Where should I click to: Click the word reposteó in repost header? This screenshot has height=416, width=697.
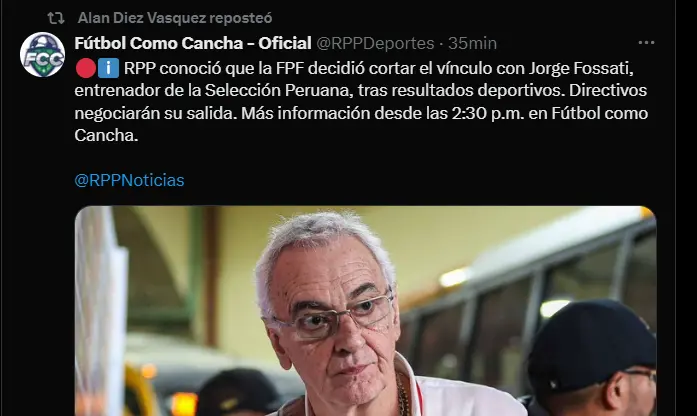pos(240,18)
